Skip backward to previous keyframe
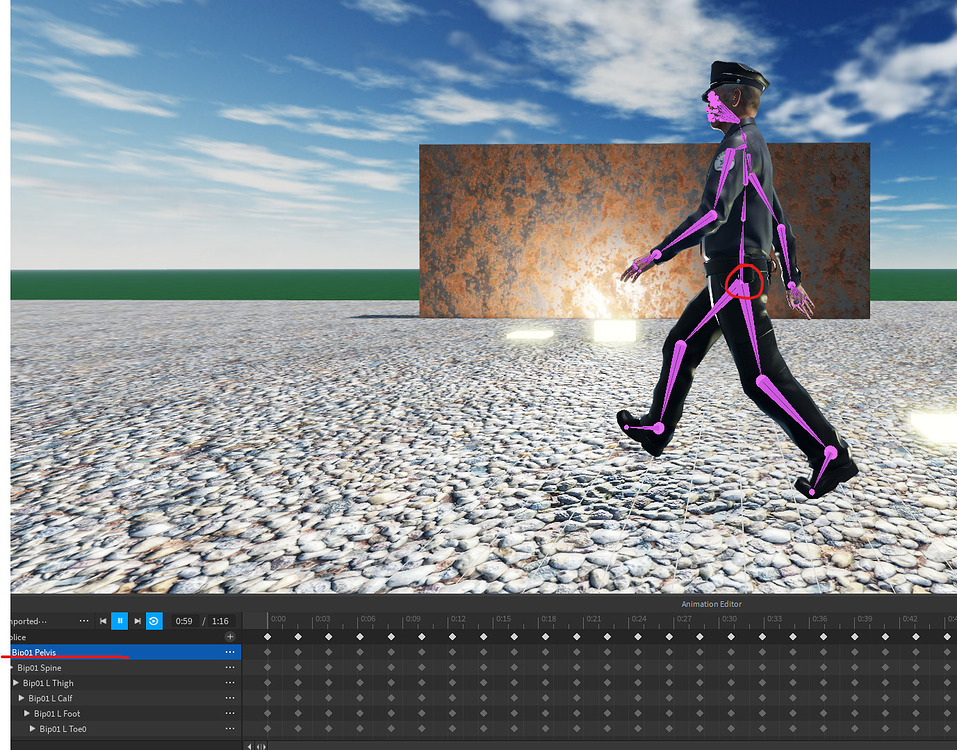Screen dimensions: 957x750 pos(103,621)
